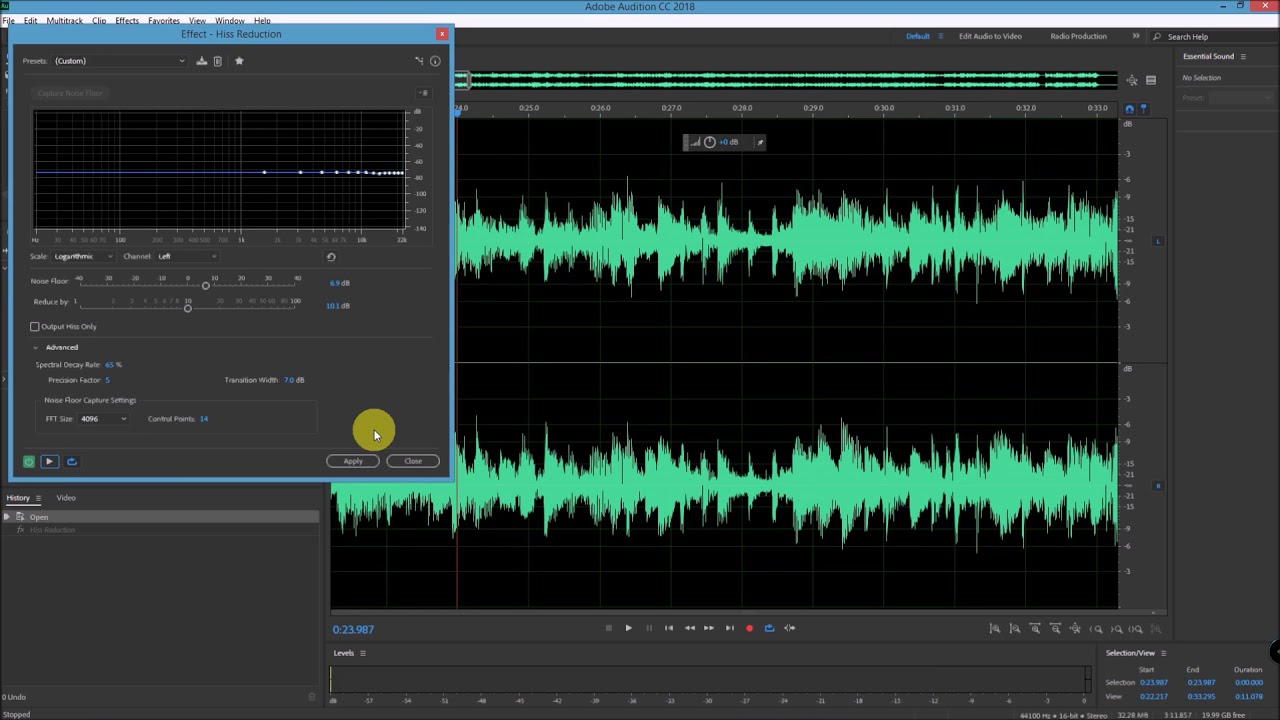Open the File menu
1280x720 pixels.
click(9, 20)
